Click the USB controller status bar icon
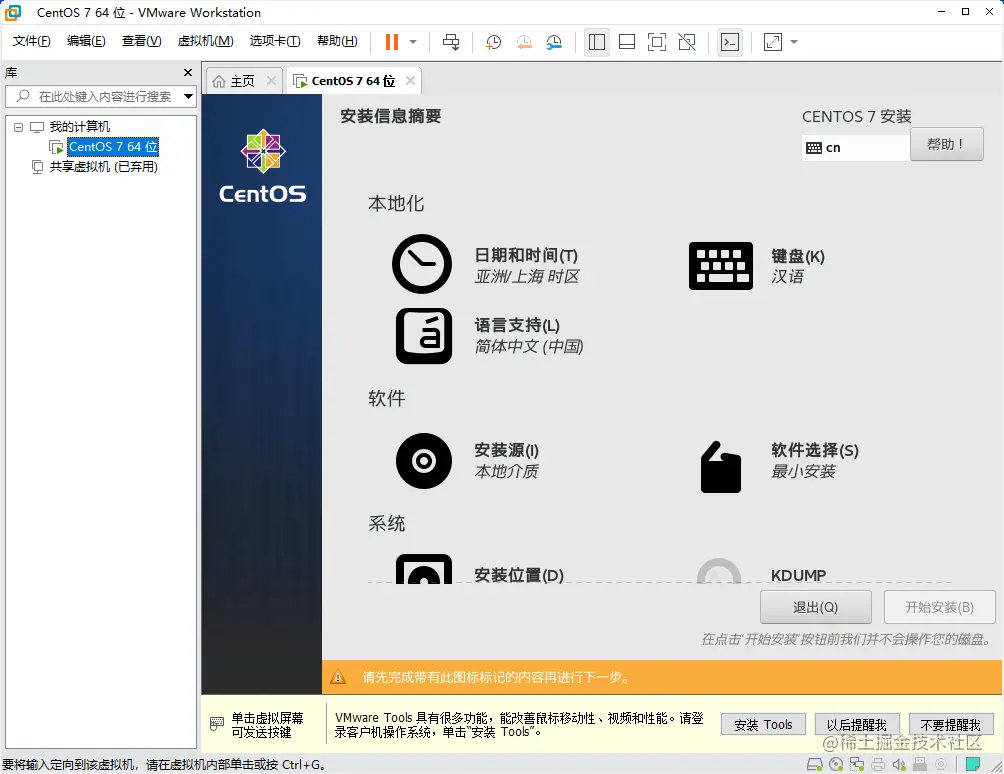Image resolution: width=1004 pixels, height=774 pixels. click(x=920, y=764)
